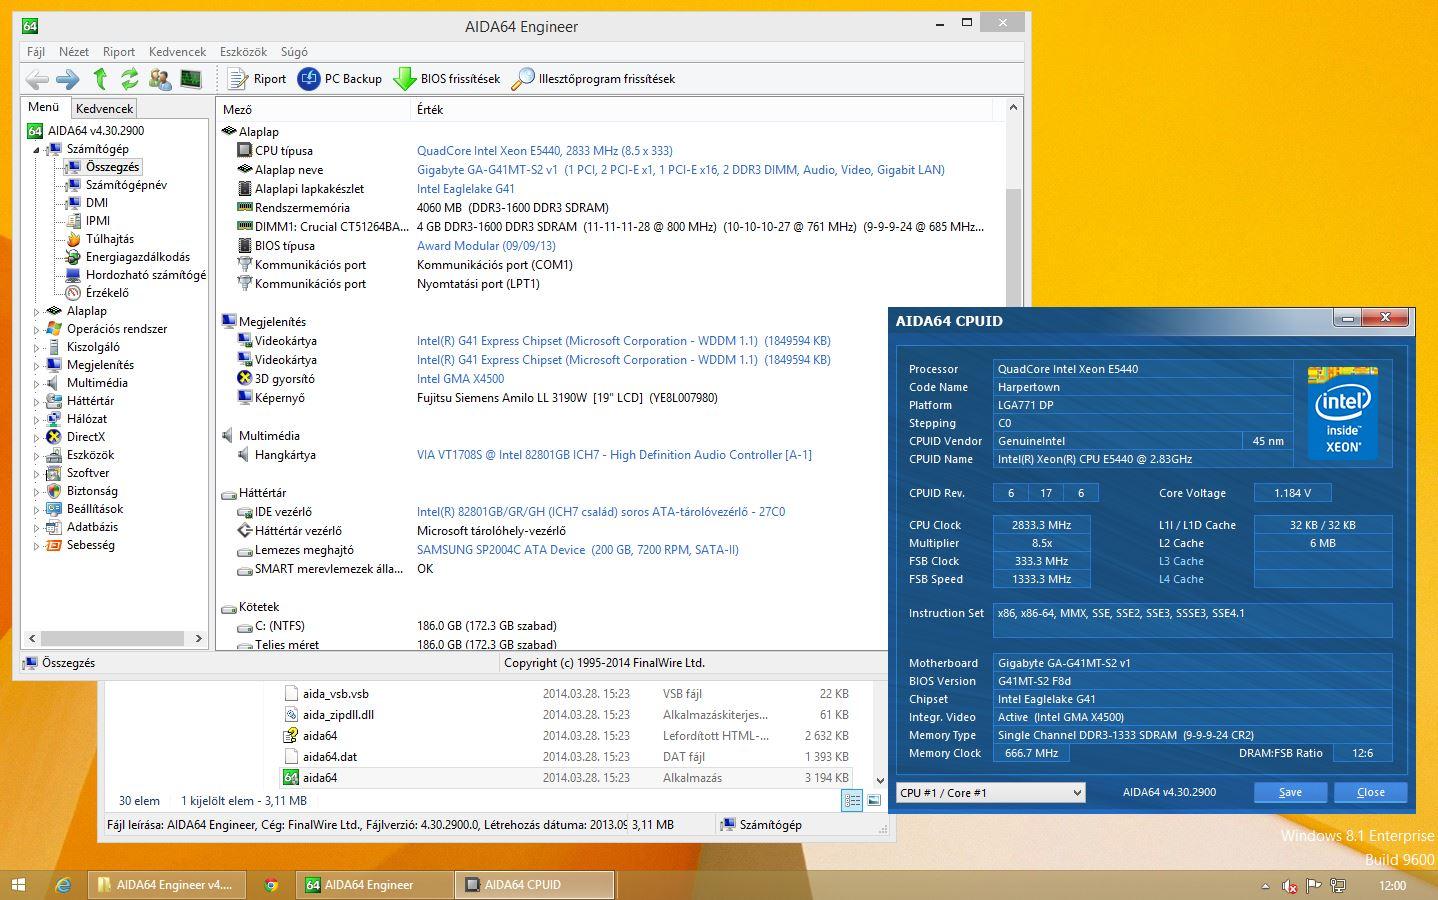Image resolution: width=1438 pixels, height=900 pixels.
Task: Switch Explorer to details view icon
Action: [x=852, y=801]
